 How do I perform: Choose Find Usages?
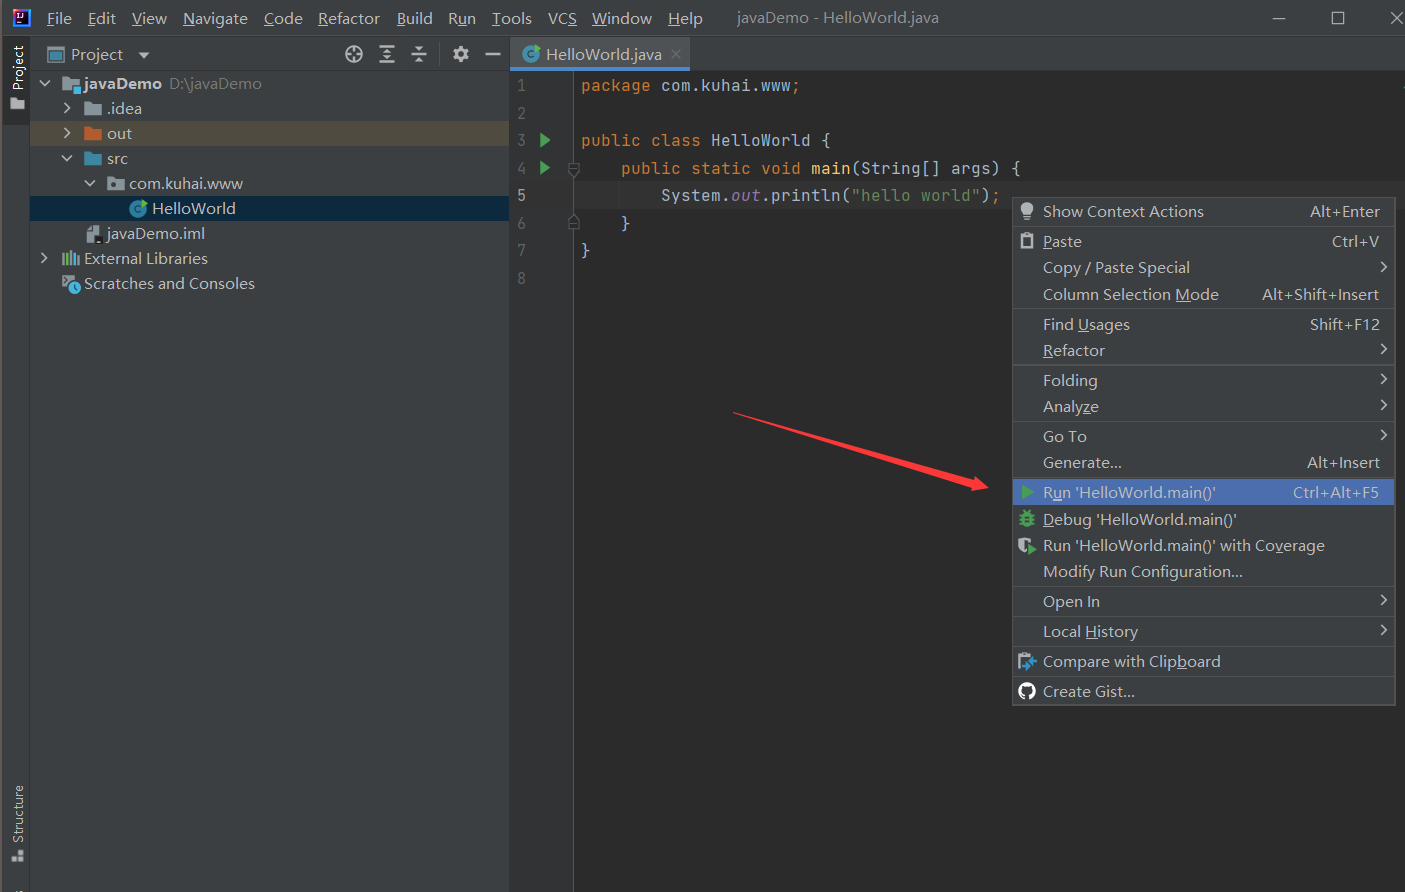(x=1203, y=324)
